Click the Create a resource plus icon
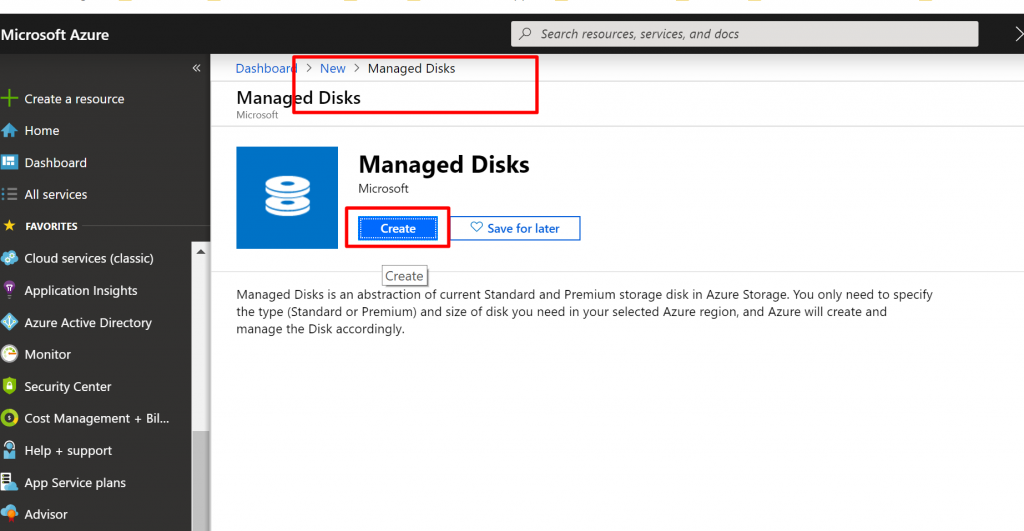 [10, 99]
